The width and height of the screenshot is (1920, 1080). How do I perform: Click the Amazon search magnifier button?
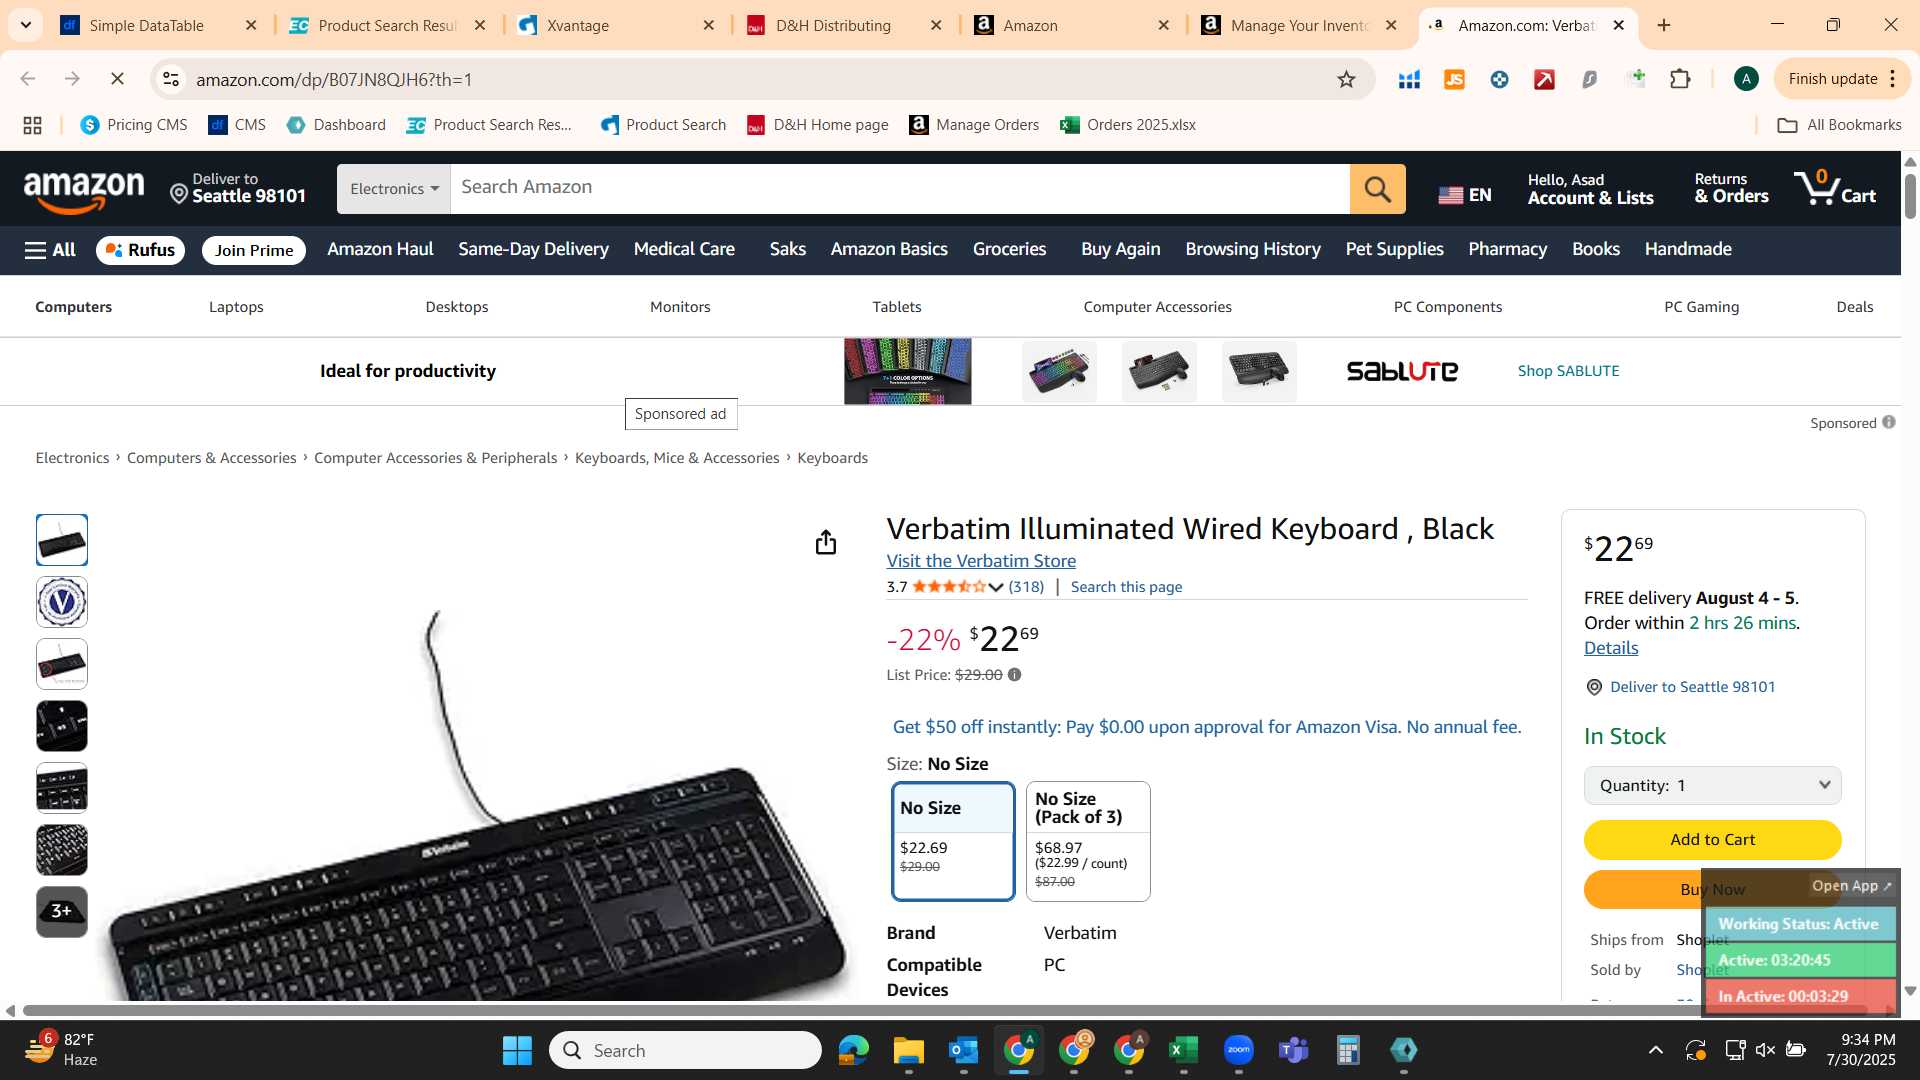pos(1377,189)
